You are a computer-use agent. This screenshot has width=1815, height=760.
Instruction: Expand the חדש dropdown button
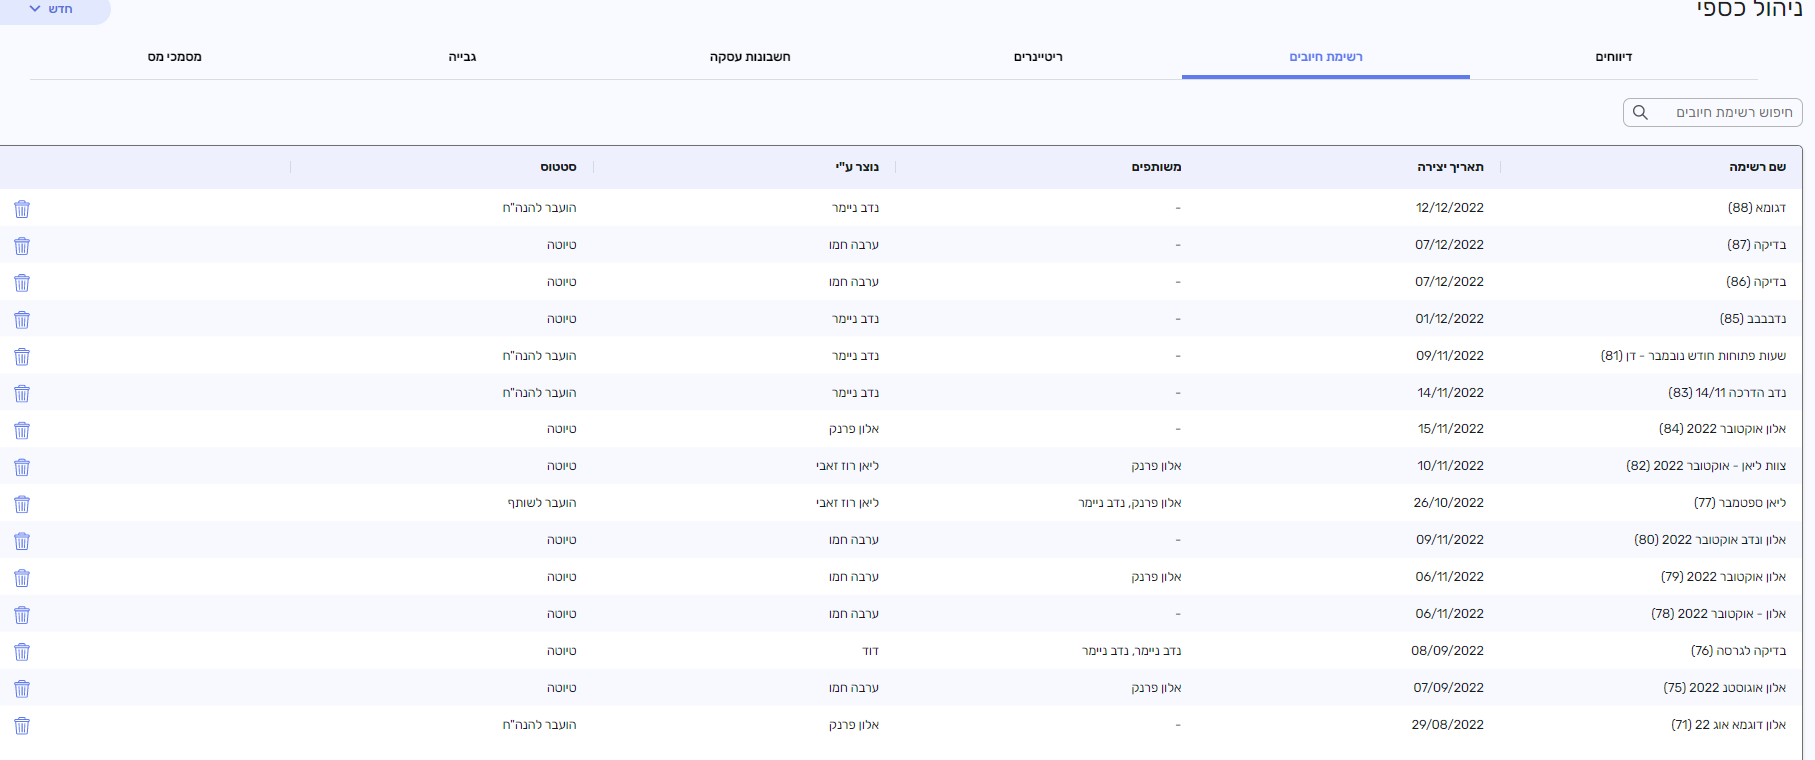coord(52,9)
